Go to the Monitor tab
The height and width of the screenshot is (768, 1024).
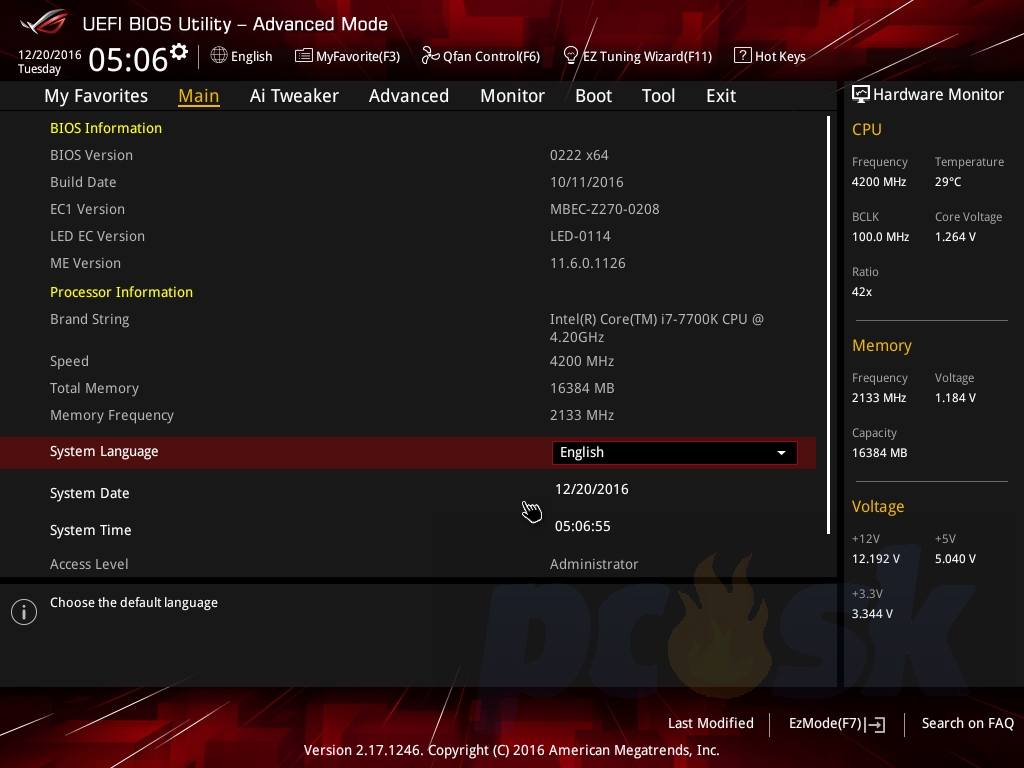pyautogui.click(x=513, y=96)
